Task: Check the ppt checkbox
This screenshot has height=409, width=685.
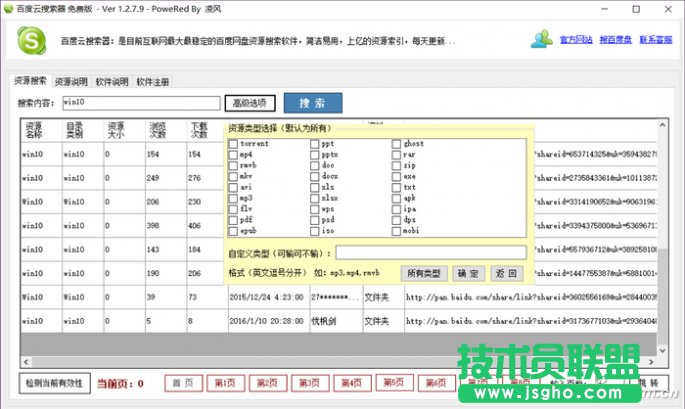Action: click(315, 144)
